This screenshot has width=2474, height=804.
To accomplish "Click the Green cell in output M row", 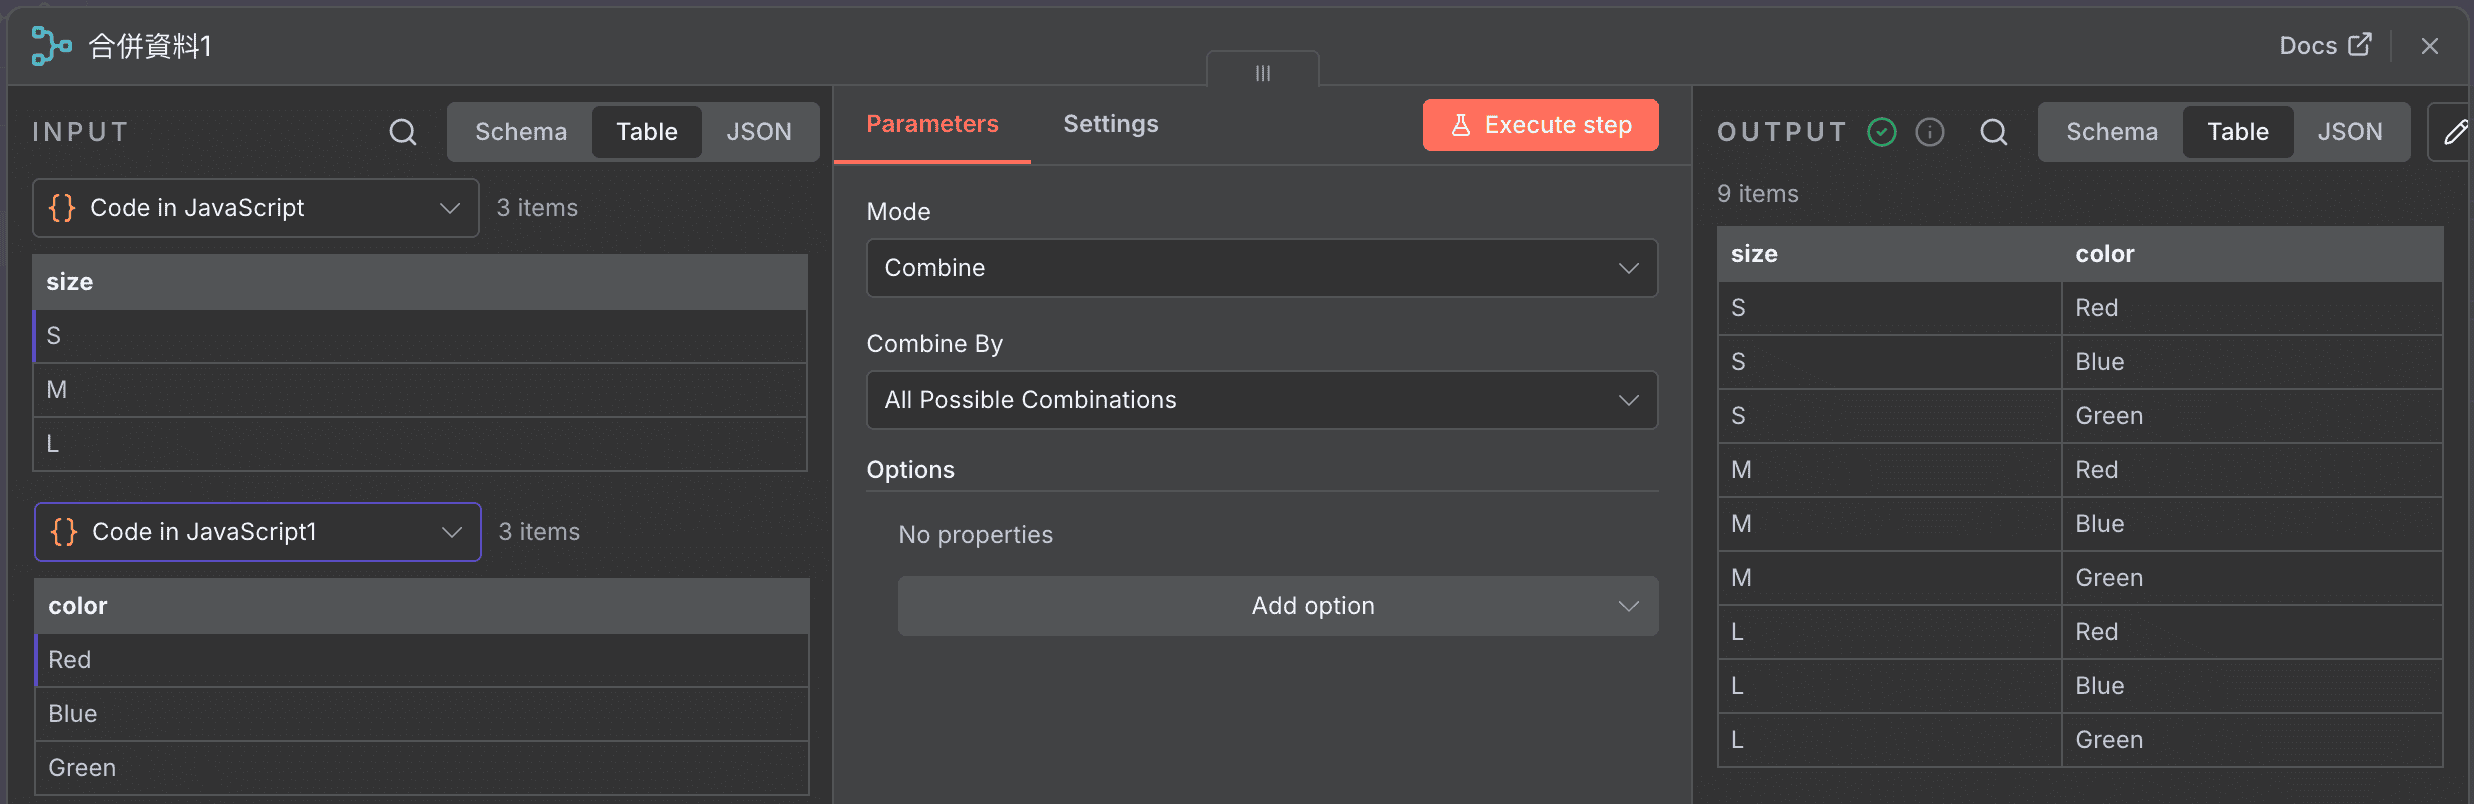I will (x=2252, y=578).
